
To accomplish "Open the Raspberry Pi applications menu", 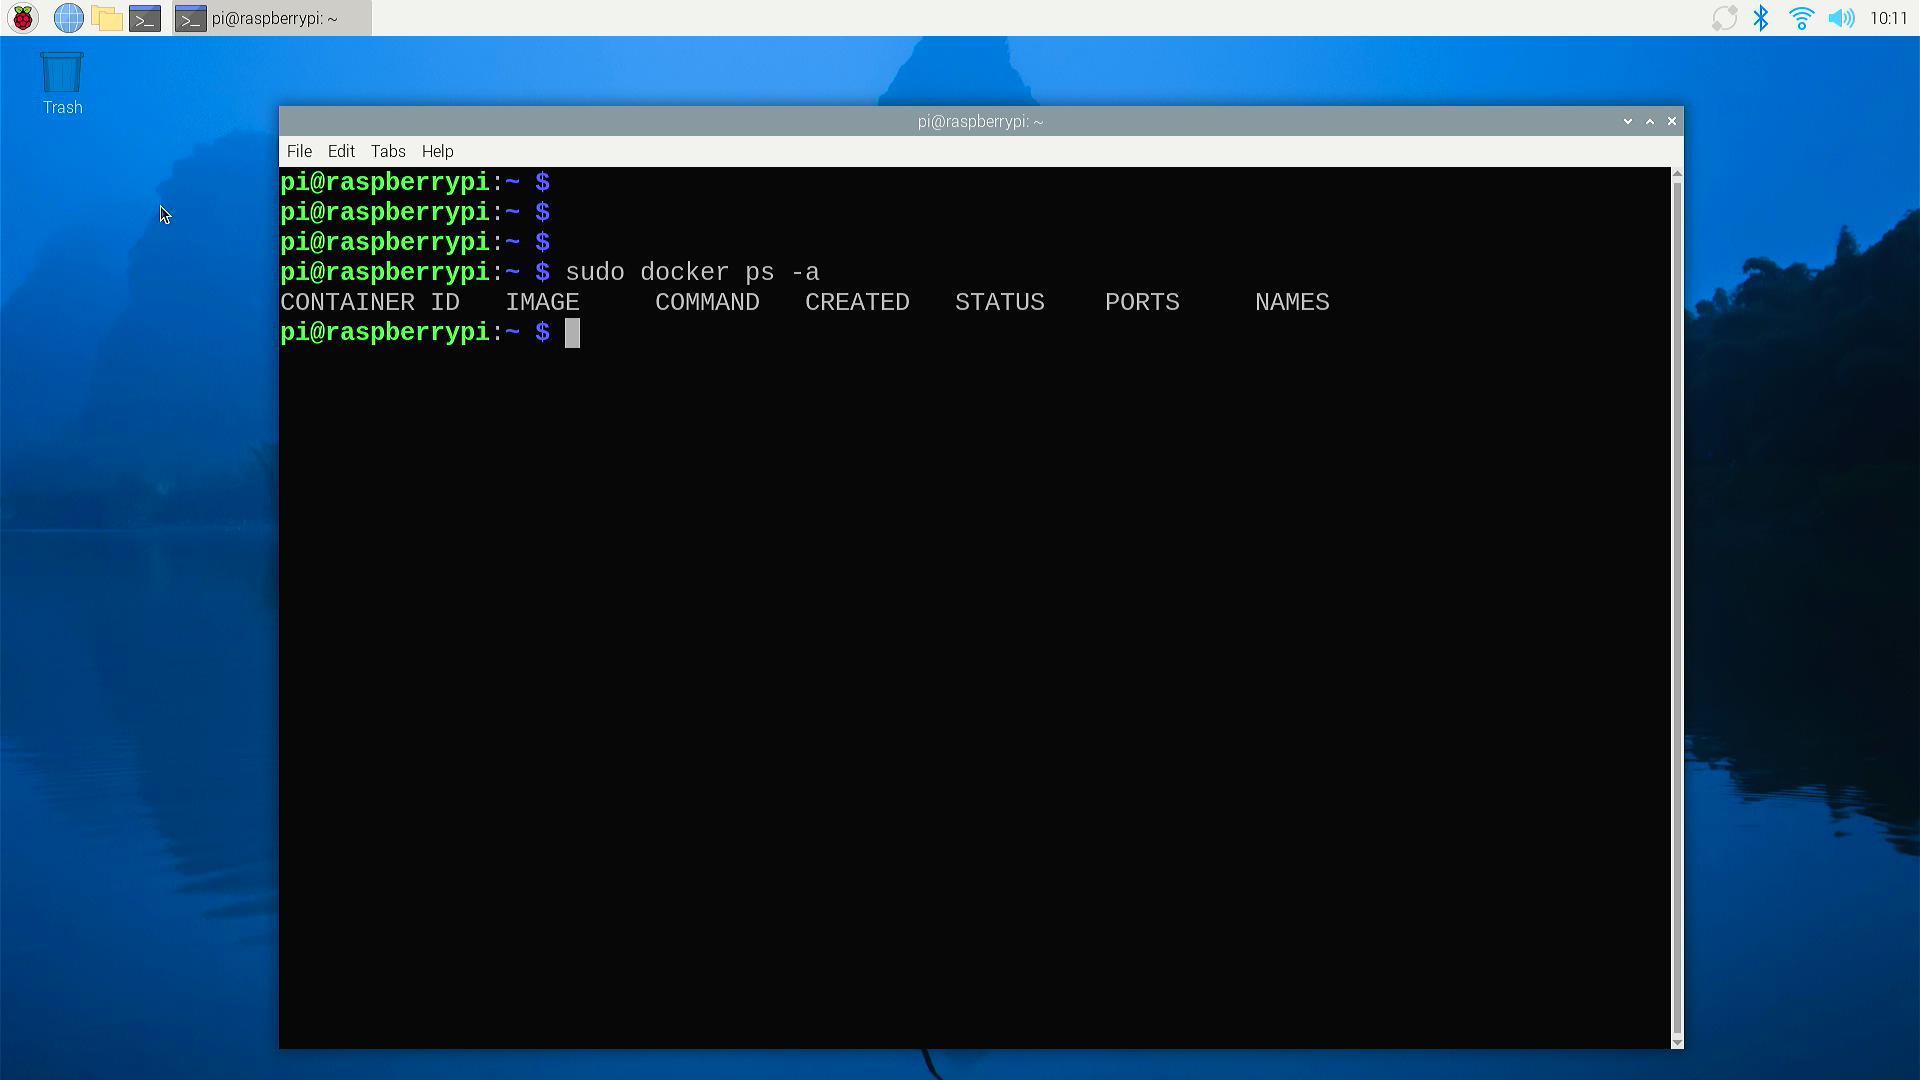I will point(22,18).
